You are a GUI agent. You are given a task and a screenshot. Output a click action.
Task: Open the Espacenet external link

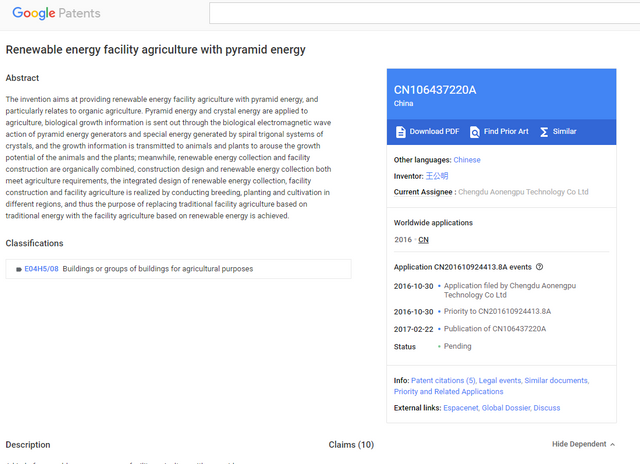461,408
